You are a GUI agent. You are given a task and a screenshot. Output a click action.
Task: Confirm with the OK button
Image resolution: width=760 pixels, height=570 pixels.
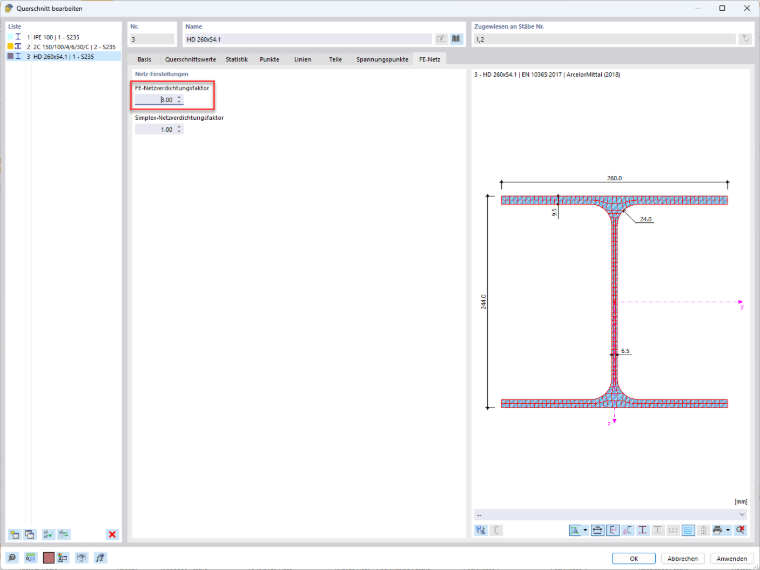[633, 558]
